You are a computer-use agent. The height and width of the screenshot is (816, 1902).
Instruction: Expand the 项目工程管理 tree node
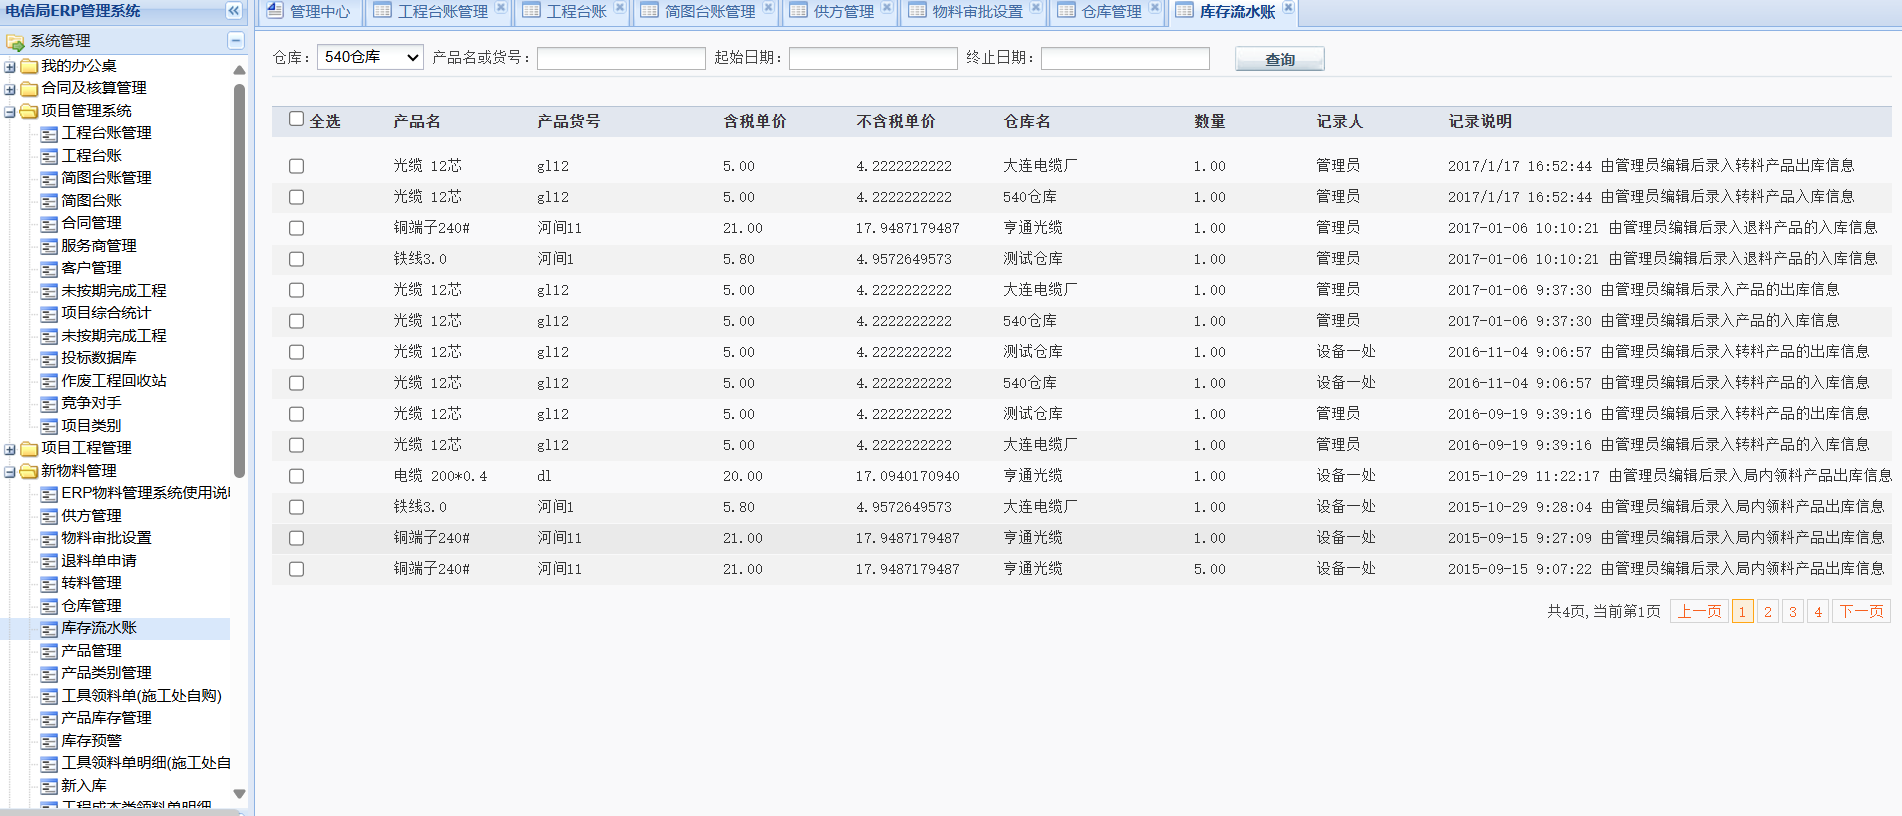point(10,449)
